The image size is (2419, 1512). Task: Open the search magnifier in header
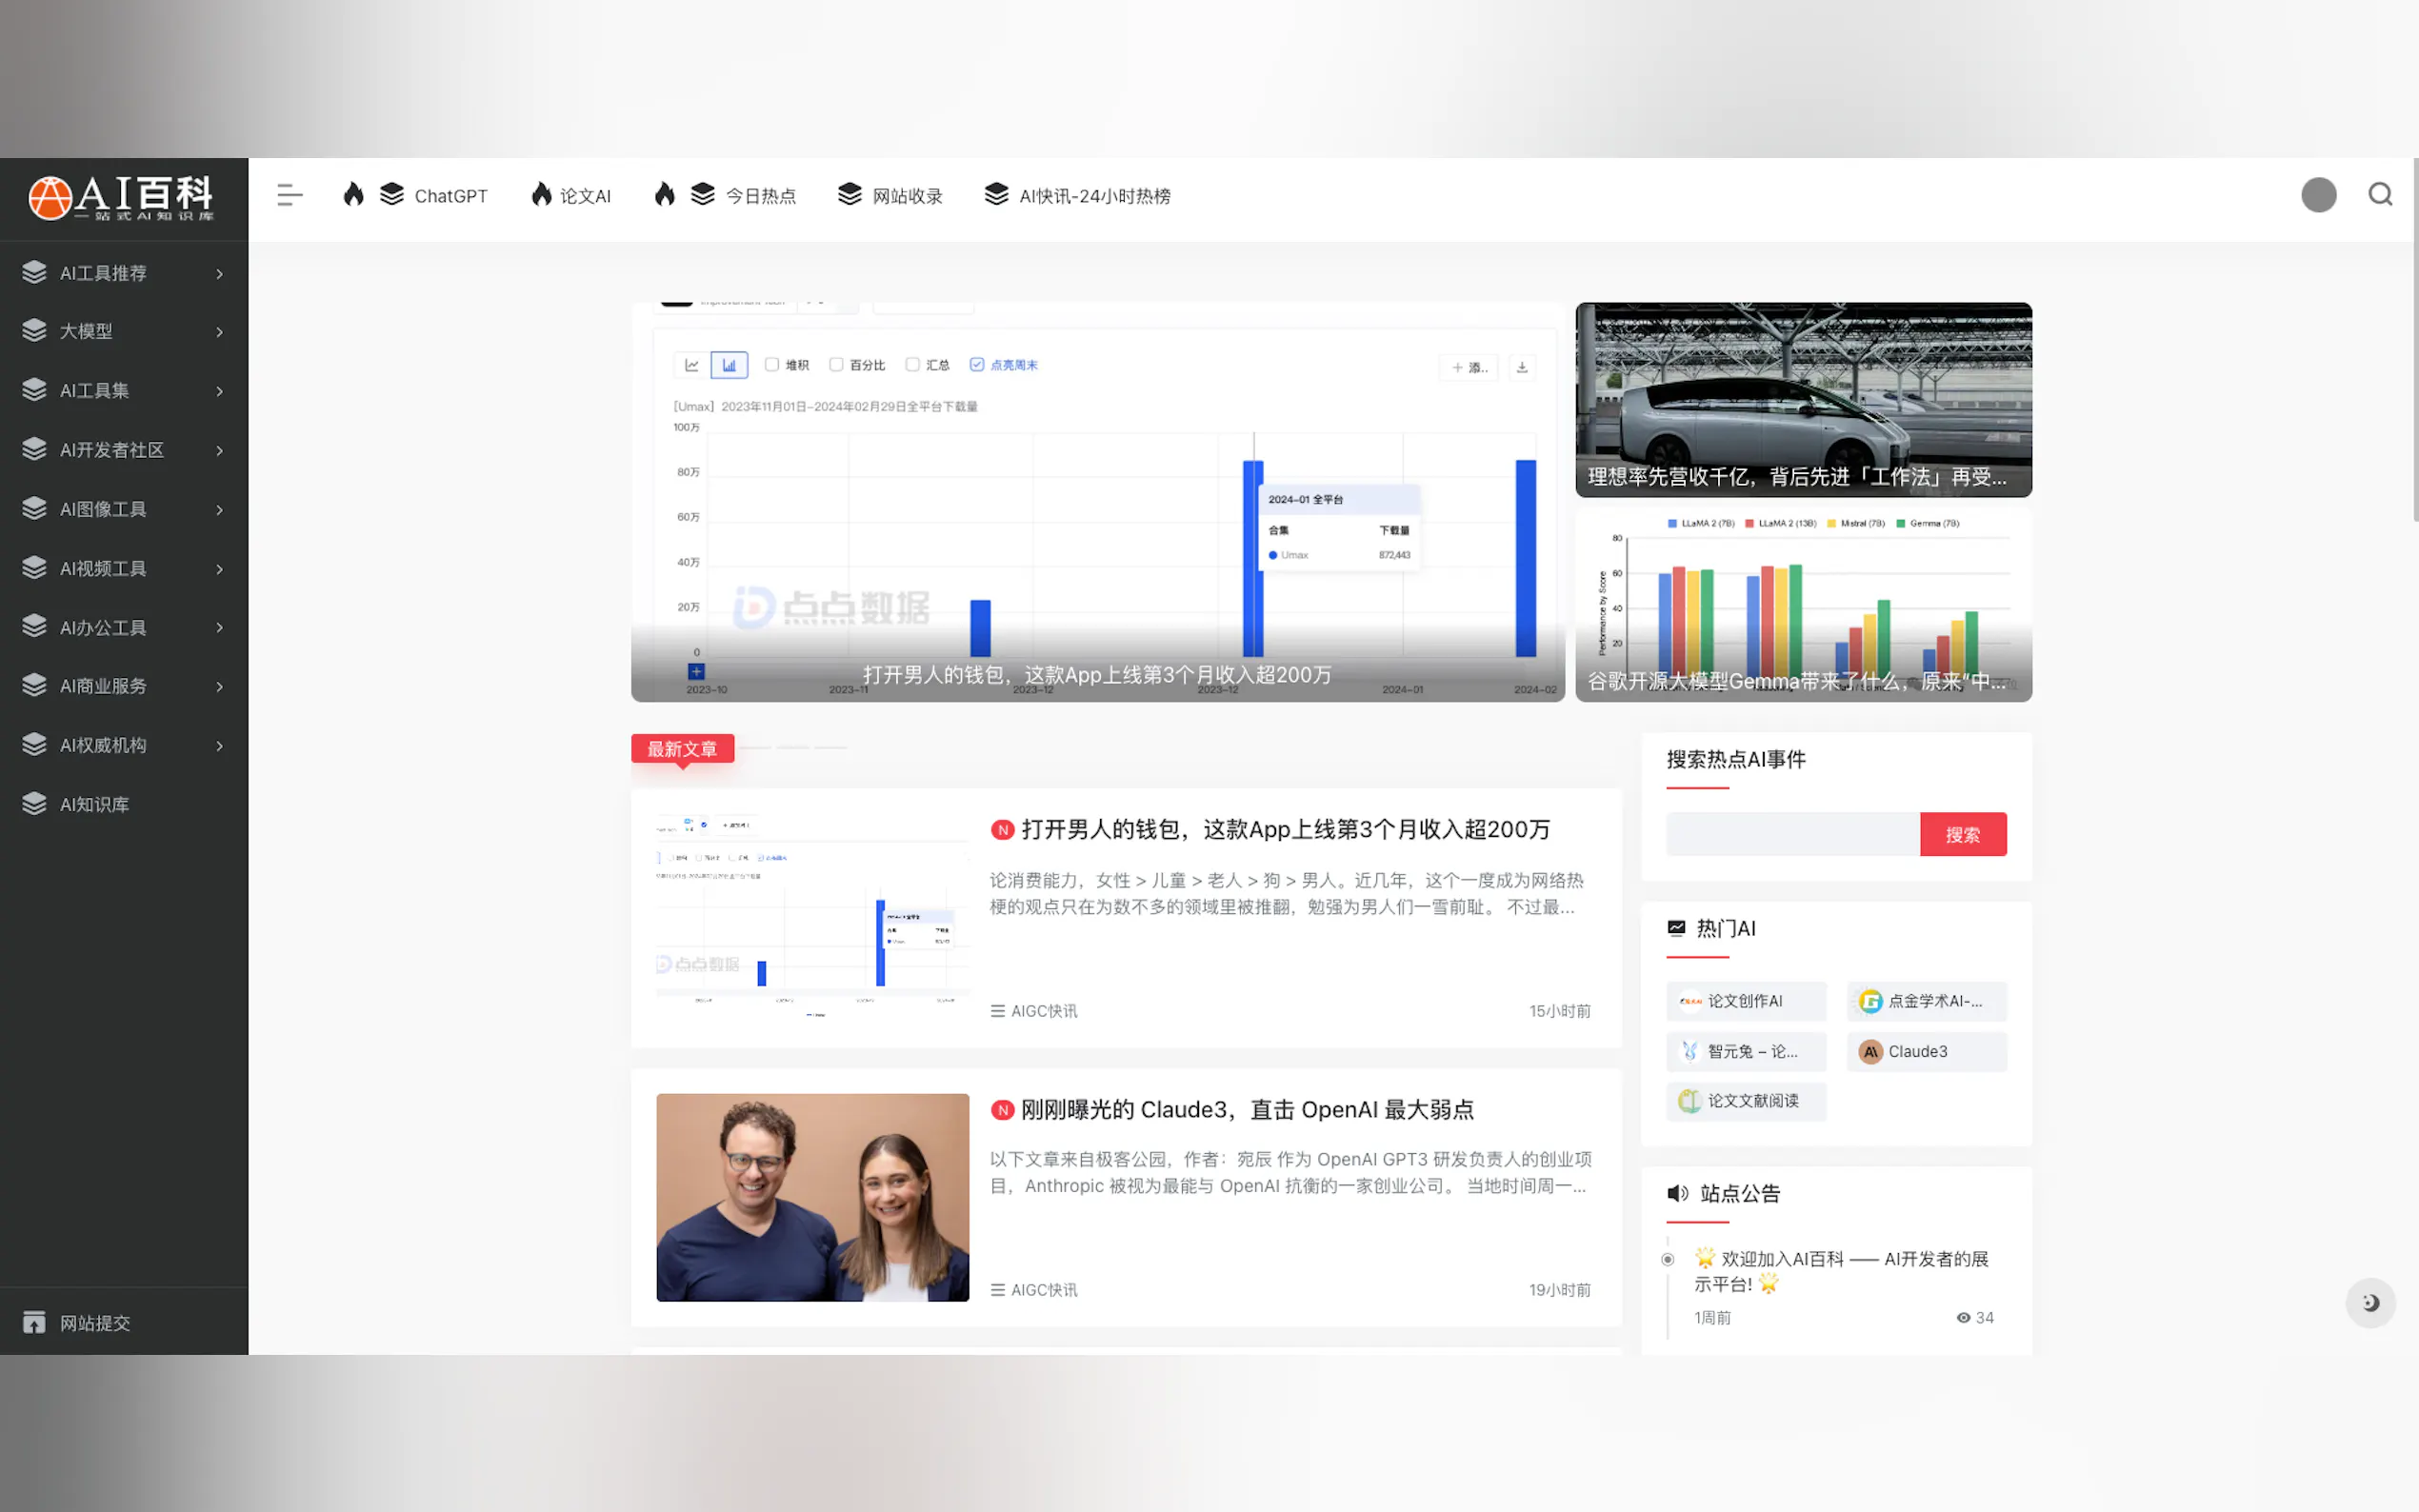[2380, 194]
